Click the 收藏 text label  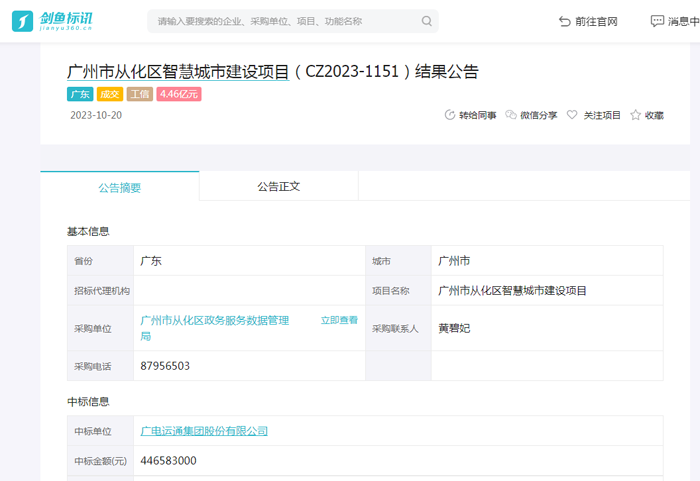pos(654,115)
